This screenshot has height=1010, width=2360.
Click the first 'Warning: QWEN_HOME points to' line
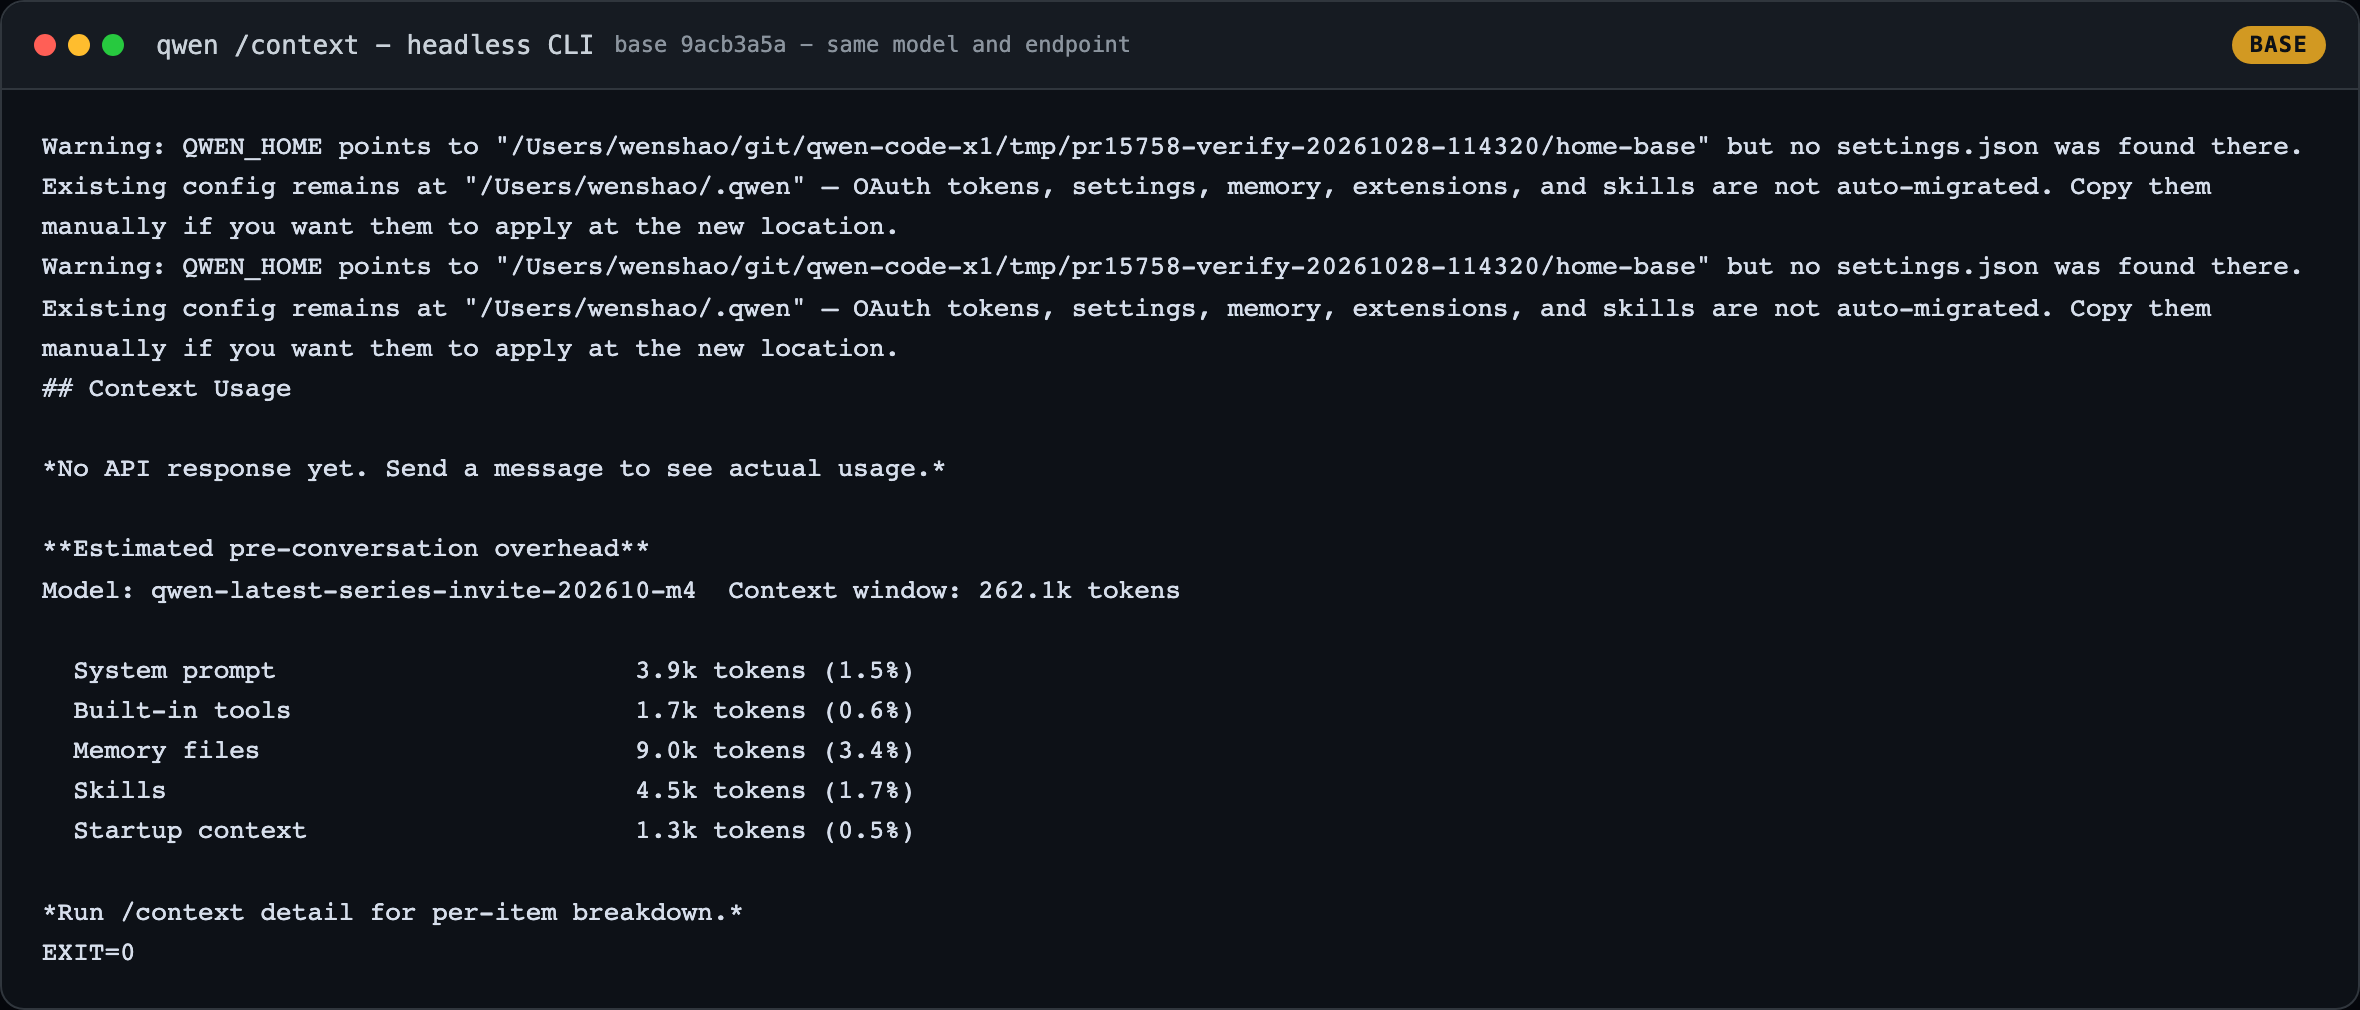tap(1172, 146)
